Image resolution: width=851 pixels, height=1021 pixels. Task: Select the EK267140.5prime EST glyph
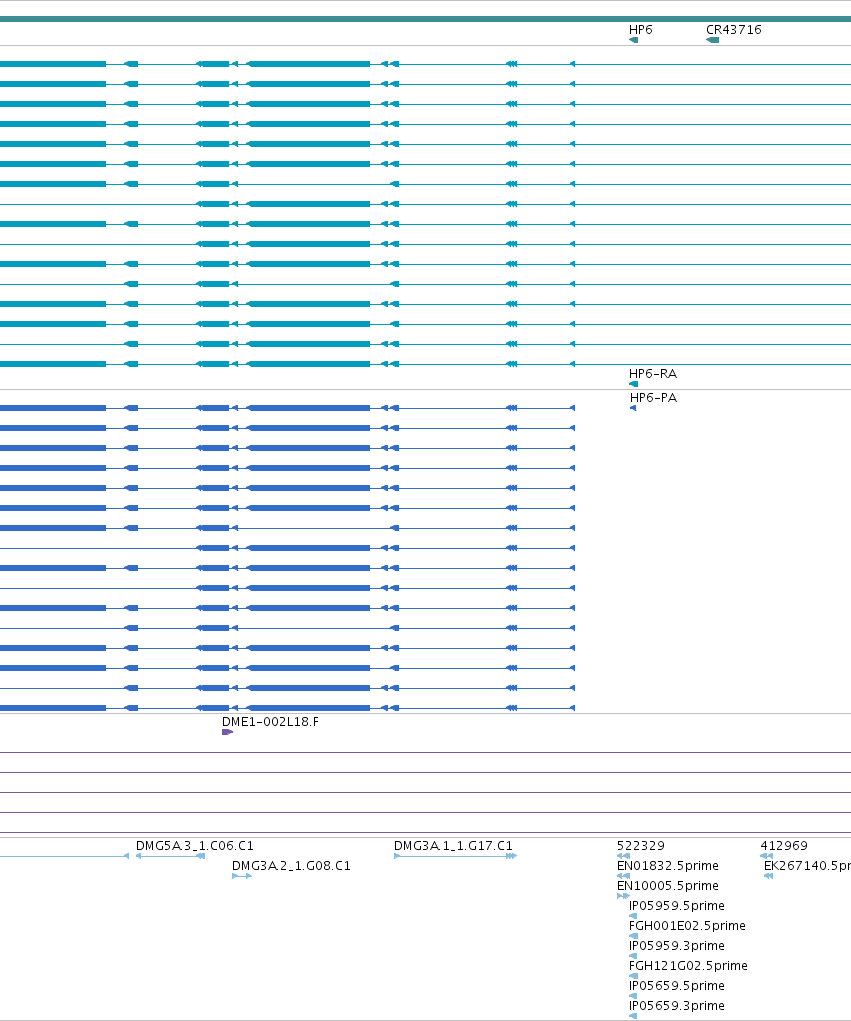tap(768, 876)
